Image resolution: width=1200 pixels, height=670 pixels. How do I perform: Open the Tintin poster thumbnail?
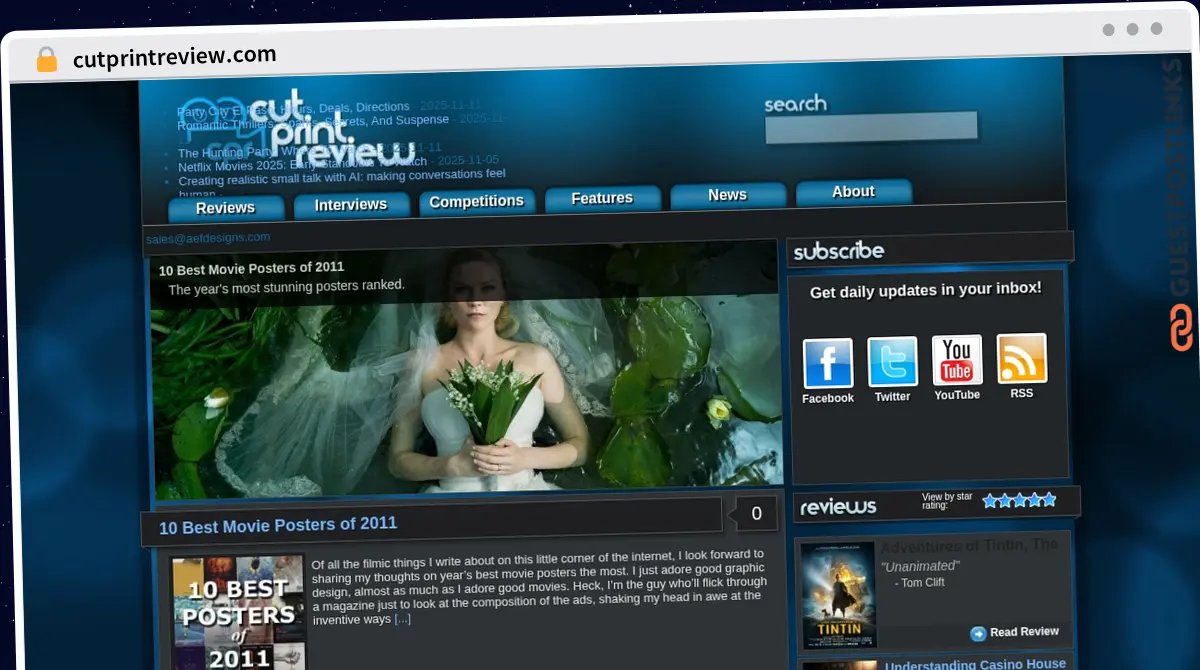(838, 596)
